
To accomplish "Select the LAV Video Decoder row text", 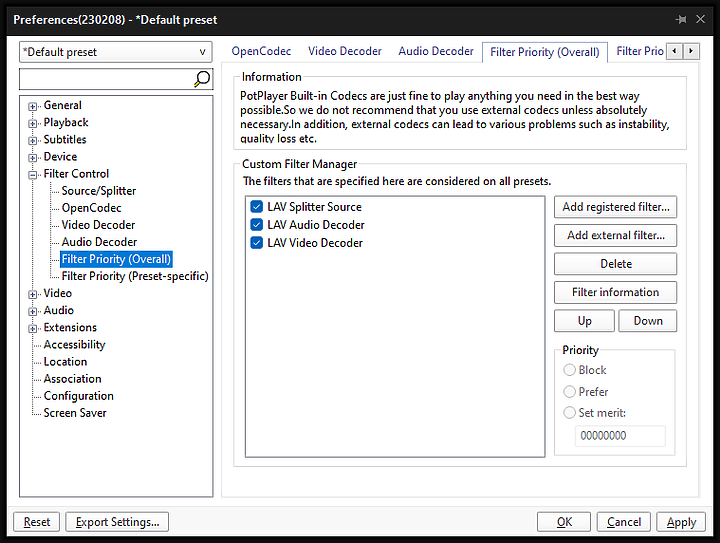I will click(315, 242).
